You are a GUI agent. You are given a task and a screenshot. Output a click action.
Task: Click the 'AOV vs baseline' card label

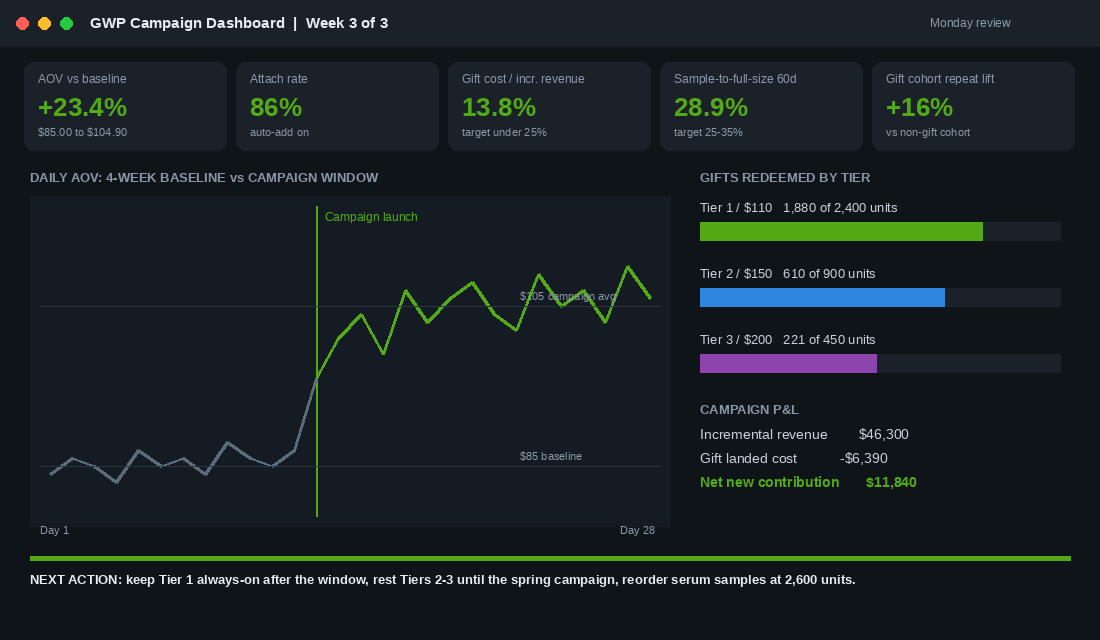click(x=82, y=79)
